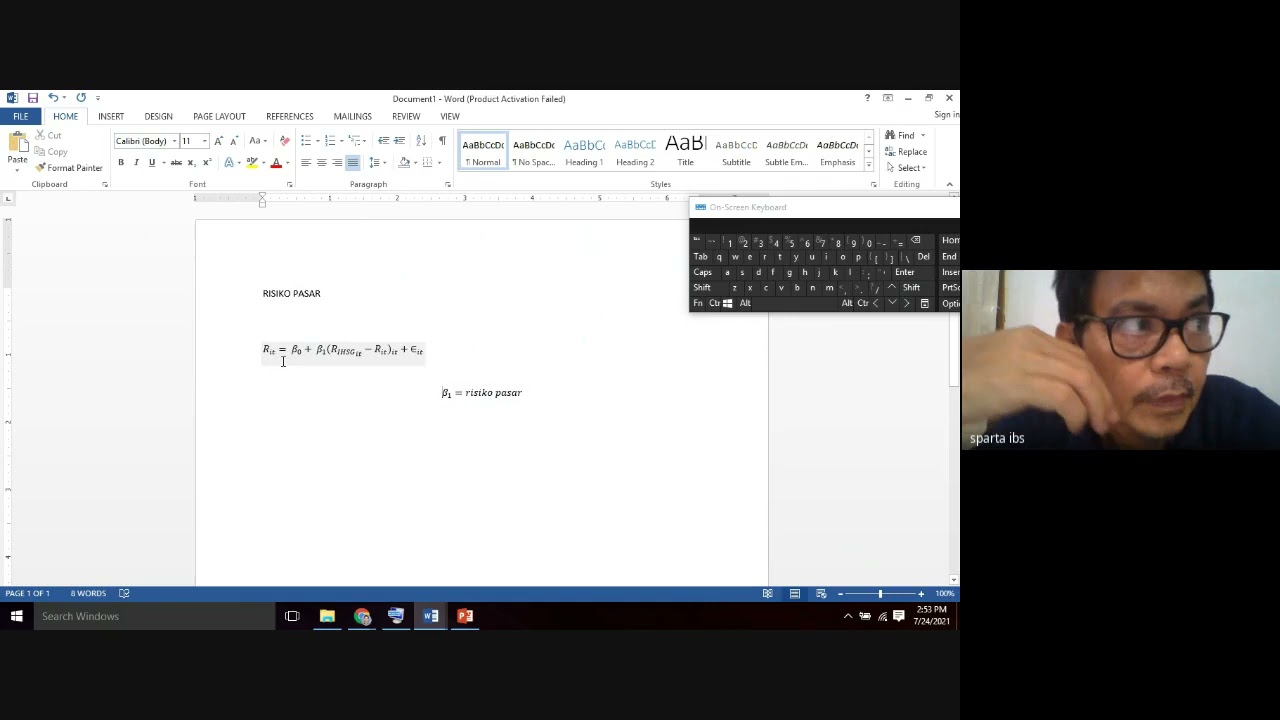Open Word Help with the question mark
Viewport: 1280px width, 720px height.
point(867,98)
